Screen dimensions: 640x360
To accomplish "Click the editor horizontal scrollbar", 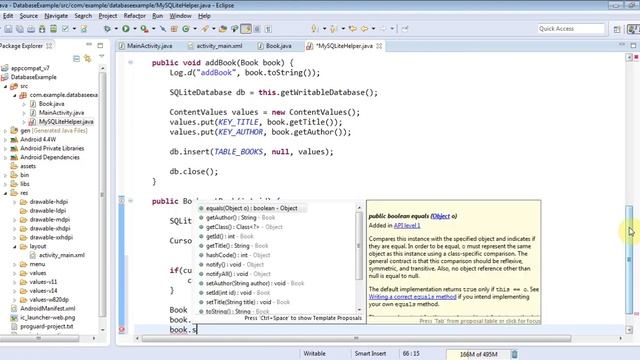I will 356,338.
